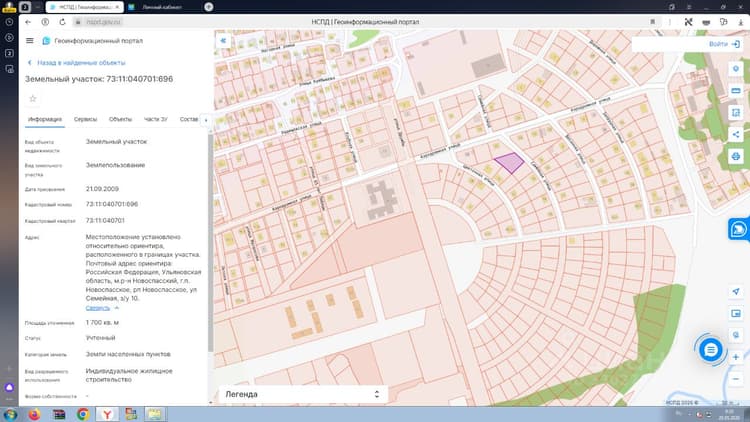Locate me with the navigation arrow icon
The width and height of the screenshot is (750, 422).
(x=736, y=291)
